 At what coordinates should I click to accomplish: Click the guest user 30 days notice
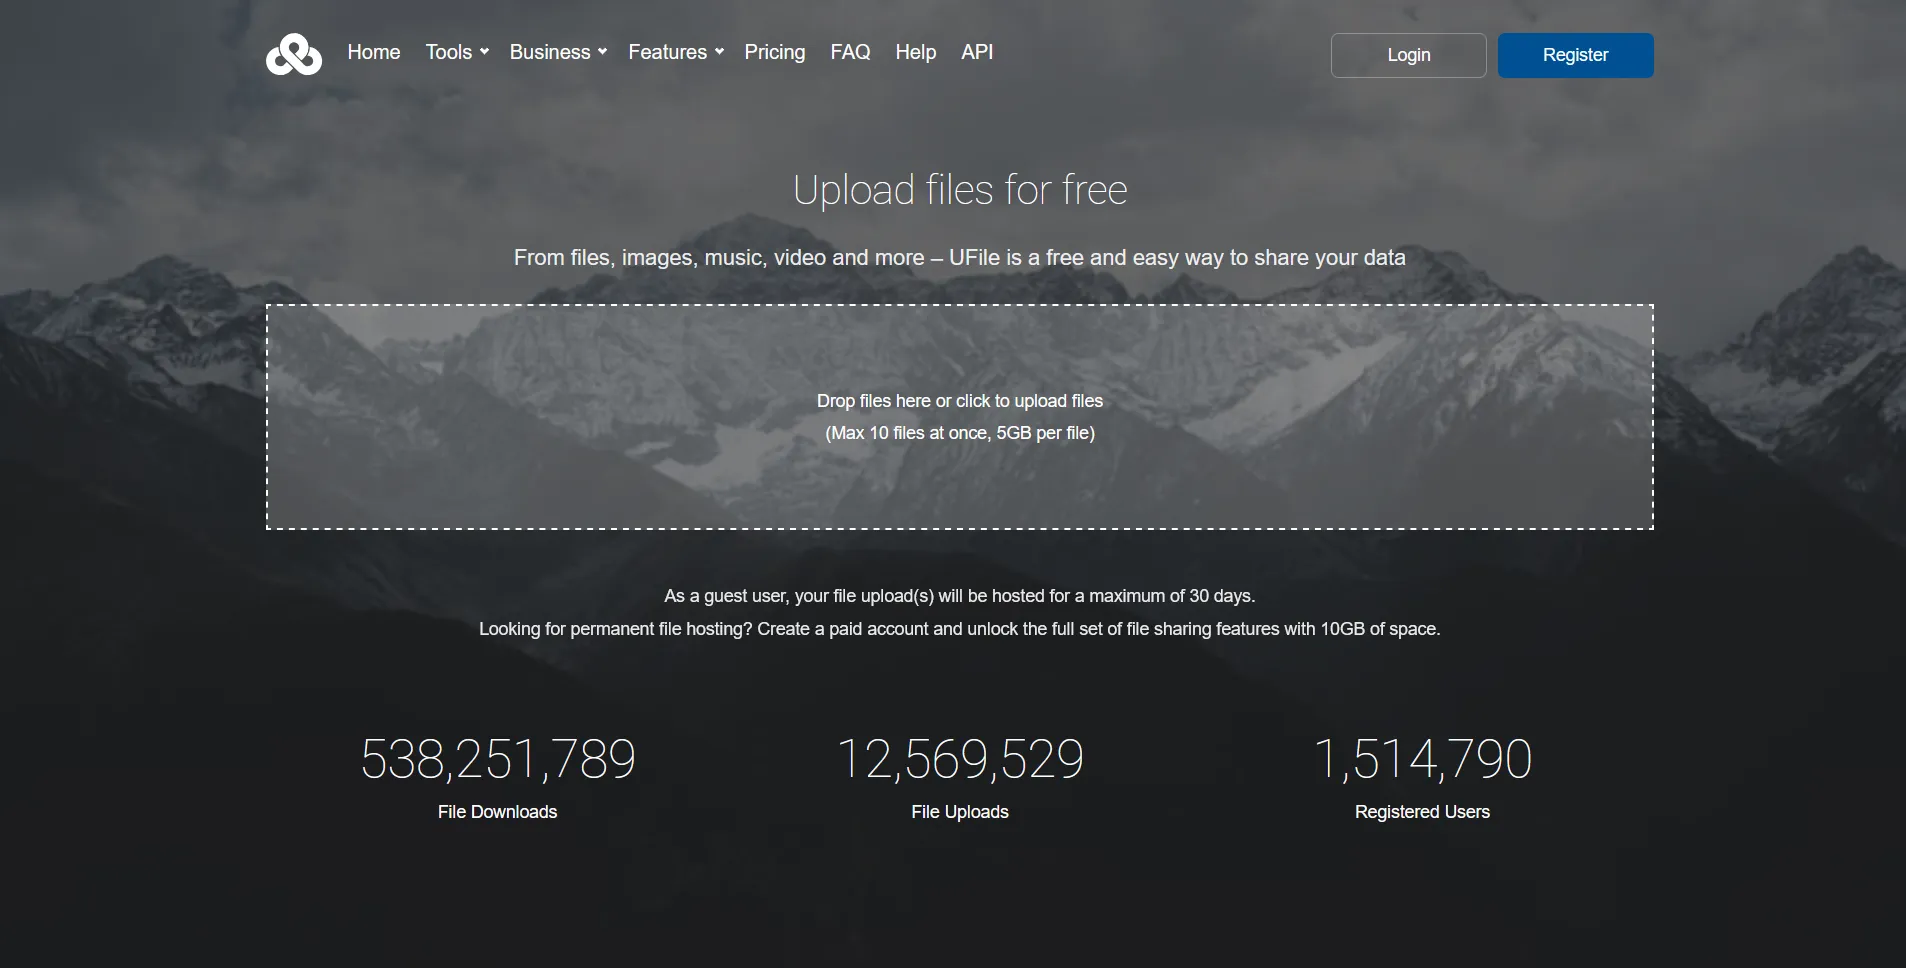[x=959, y=595]
